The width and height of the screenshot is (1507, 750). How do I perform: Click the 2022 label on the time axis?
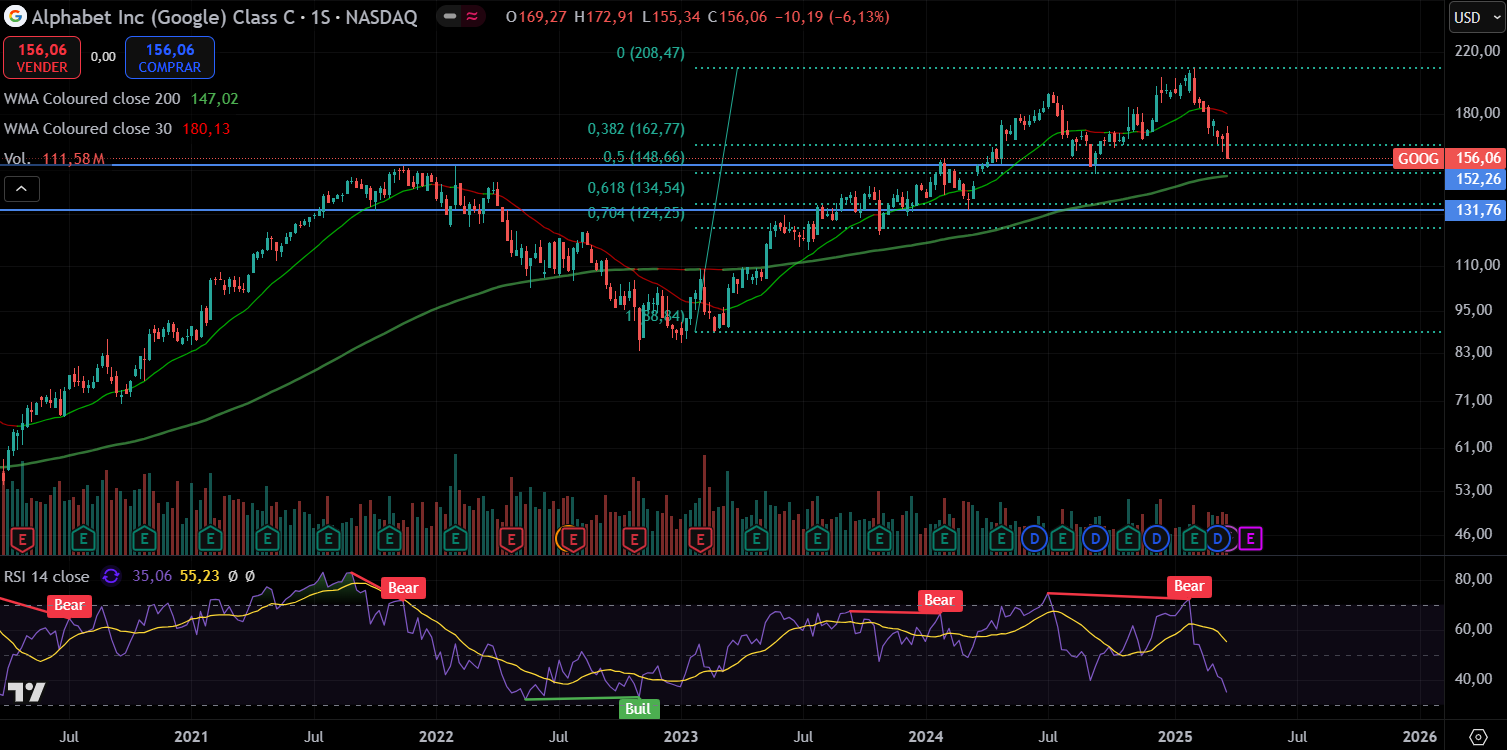436,737
